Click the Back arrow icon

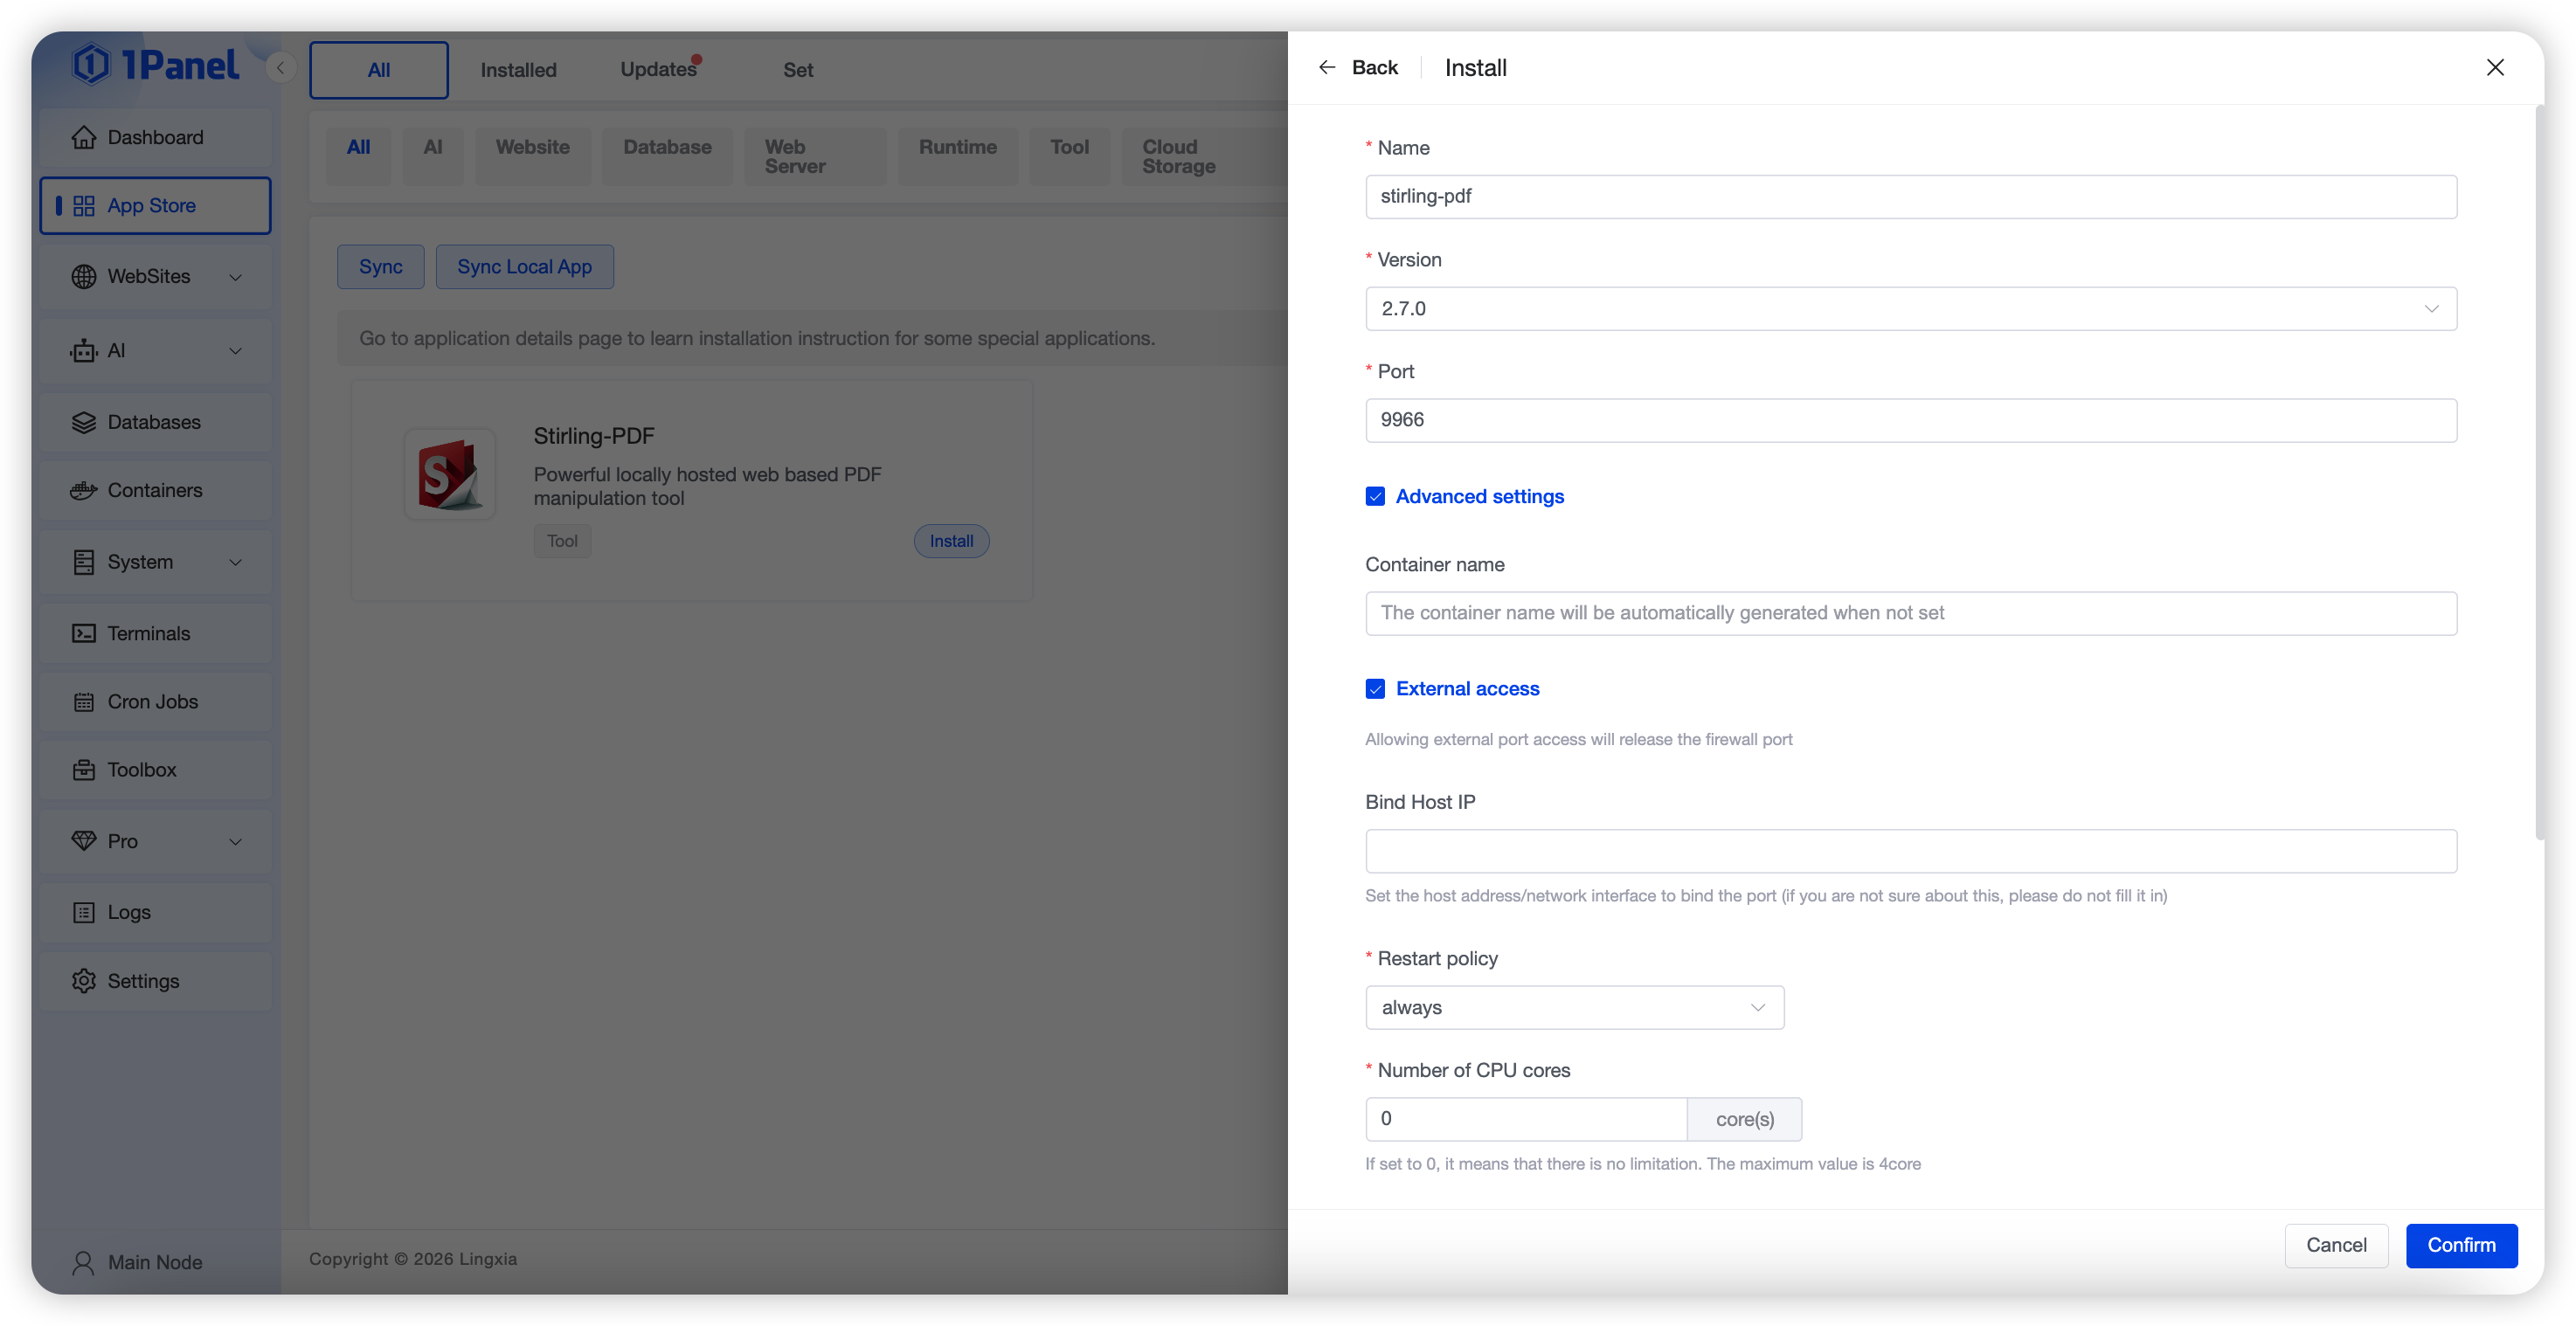point(1327,67)
